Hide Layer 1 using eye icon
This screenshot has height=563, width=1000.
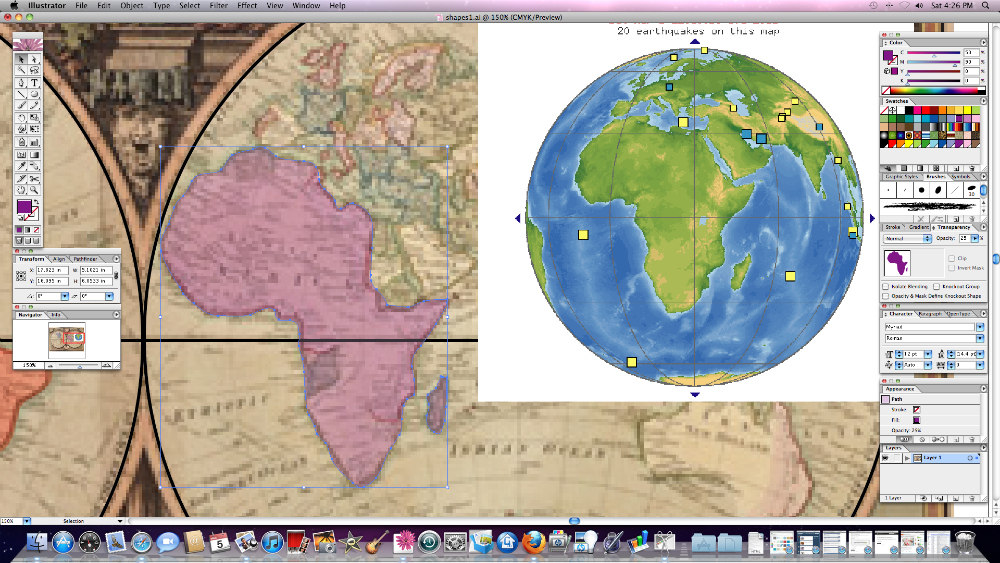click(x=886, y=458)
